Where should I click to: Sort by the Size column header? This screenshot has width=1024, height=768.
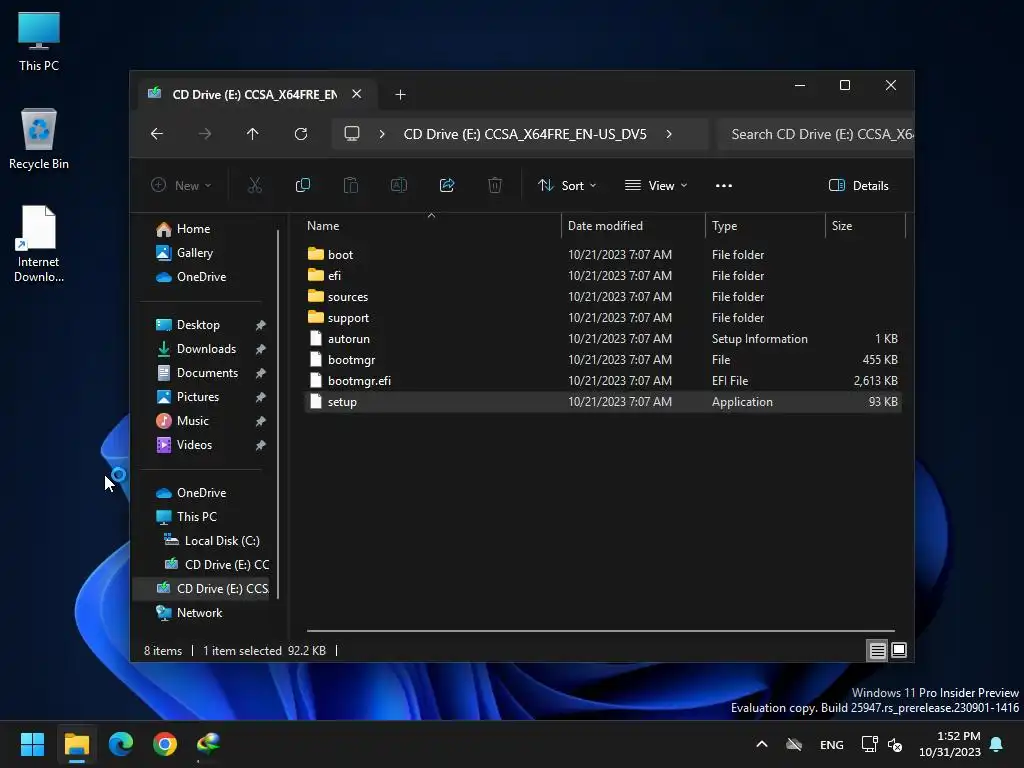pyautogui.click(x=865, y=226)
